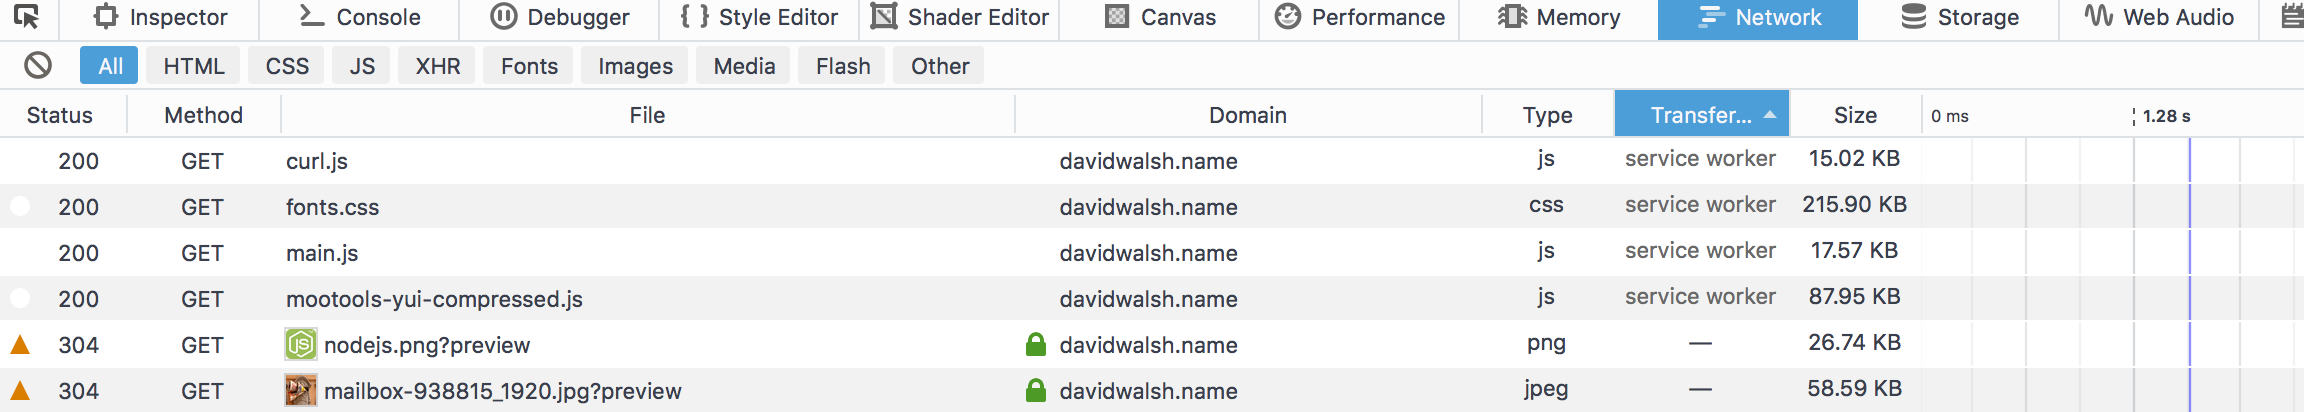Image resolution: width=2304 pixels, height=412 pixels.
Task: Select the All filter button
Action: pos(111,66)
